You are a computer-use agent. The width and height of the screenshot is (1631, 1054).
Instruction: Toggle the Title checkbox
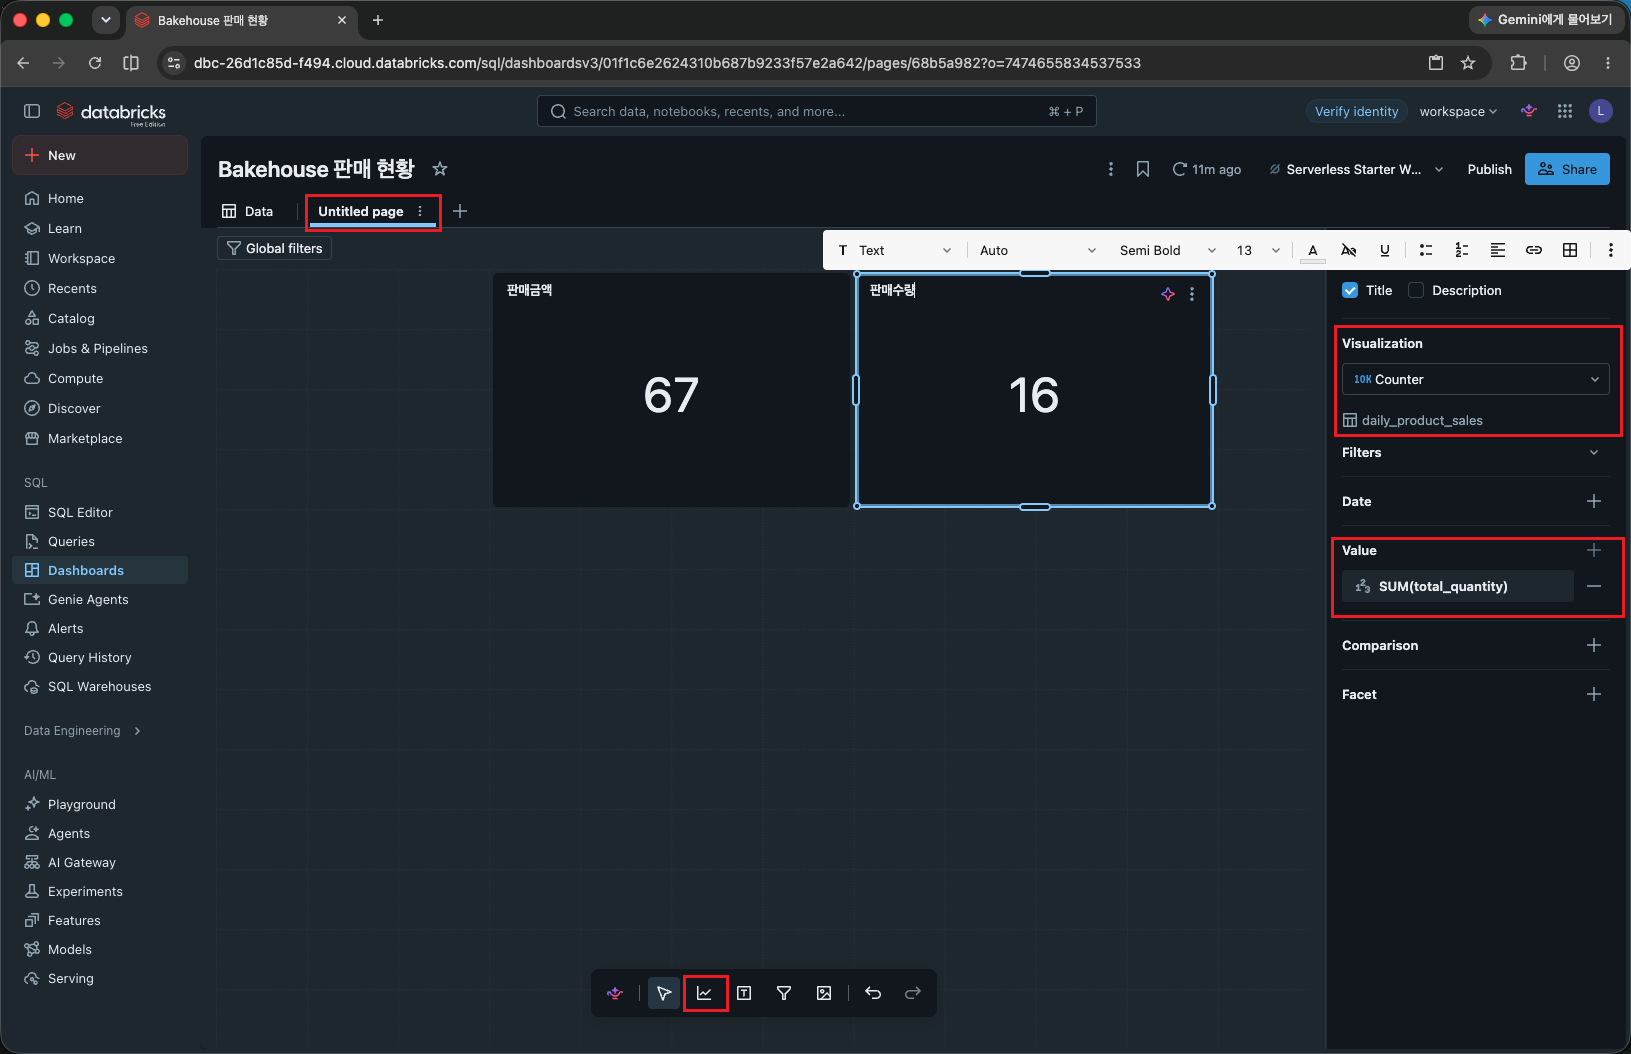click(x=1350, y=290)
